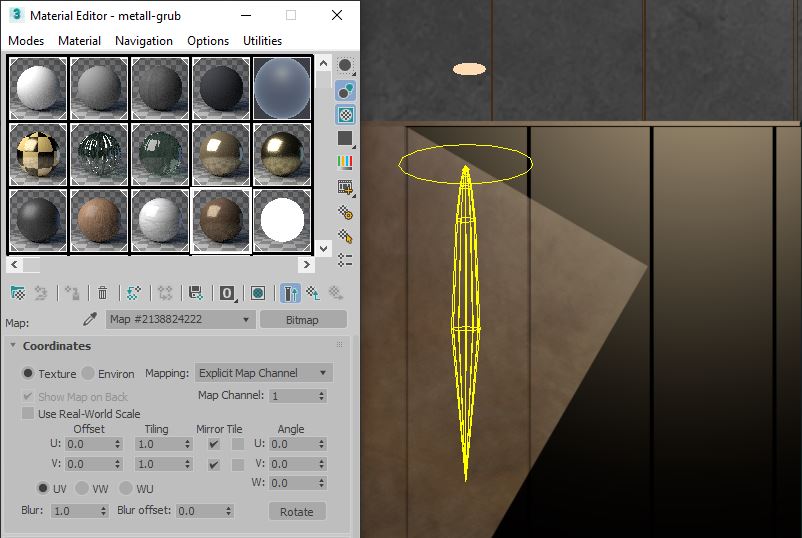
Task: Click the Sample UV Tiling icon
Action: [x=345, y=139]
